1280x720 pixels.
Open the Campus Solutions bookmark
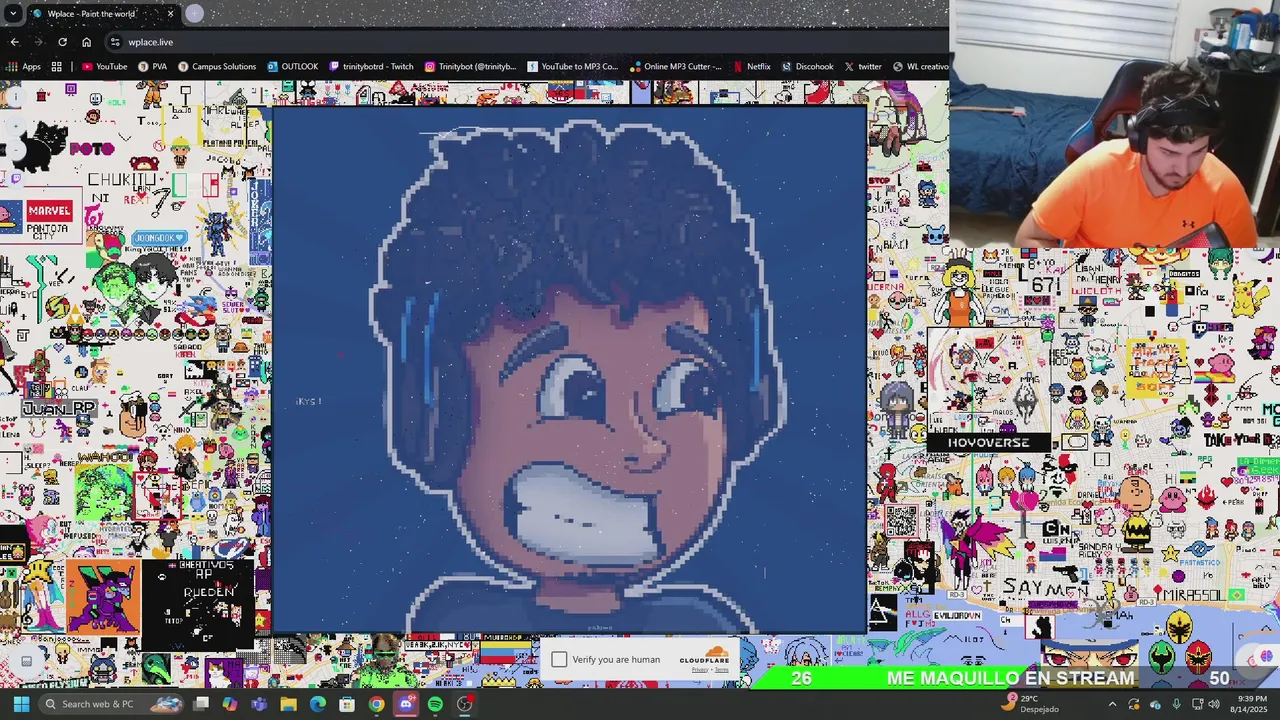[216, 66]
